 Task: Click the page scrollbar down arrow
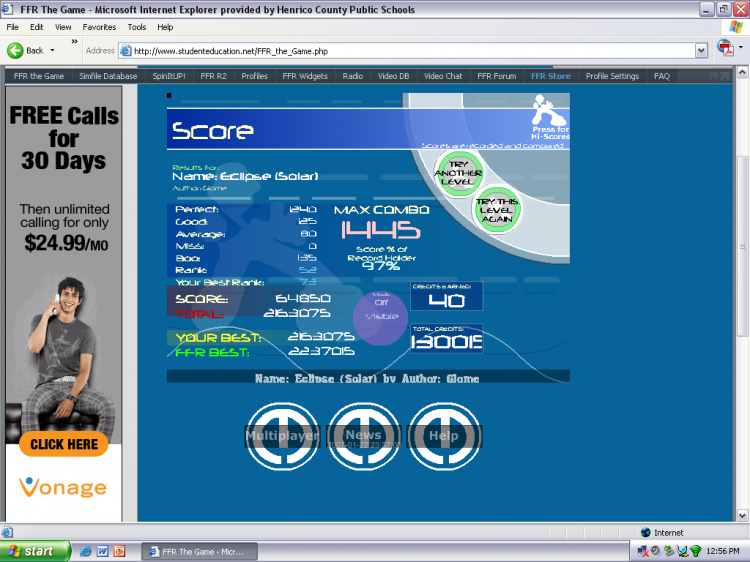click(x=742, y=516)
